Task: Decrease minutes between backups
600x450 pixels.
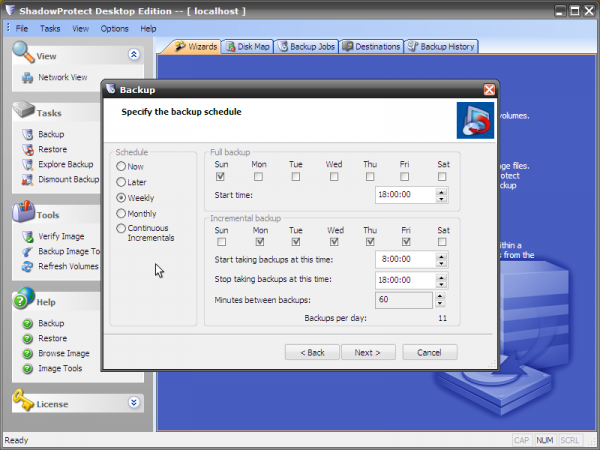Action: 440,304
